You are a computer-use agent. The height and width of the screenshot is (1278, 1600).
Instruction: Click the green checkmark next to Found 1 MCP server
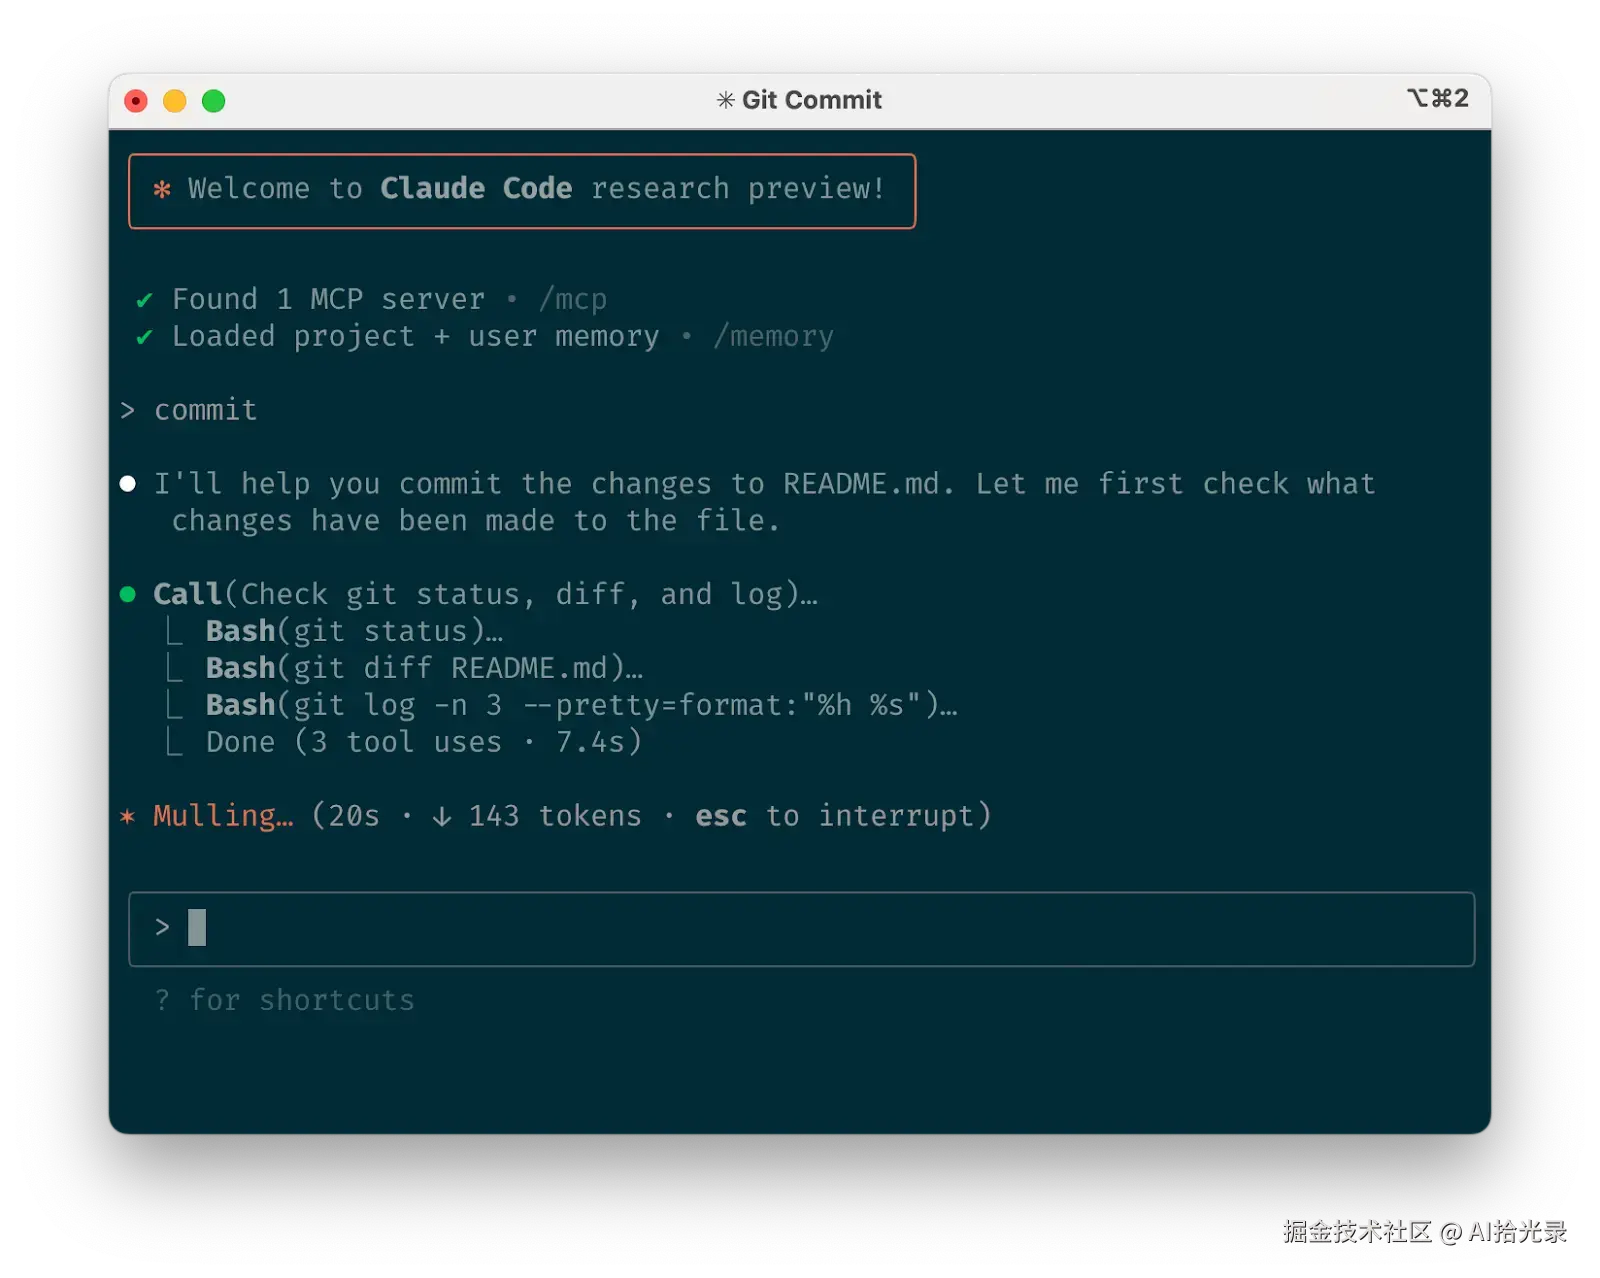pyautogui.click(x=144, y=300)
